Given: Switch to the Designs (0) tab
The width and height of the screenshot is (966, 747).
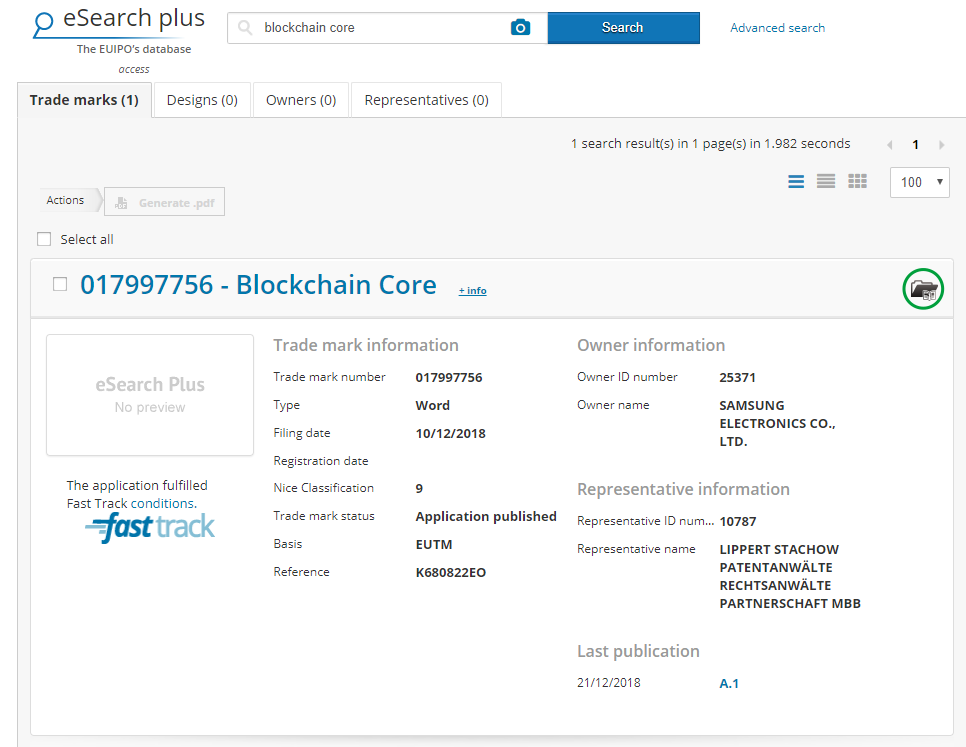Looking at the screenshot, I should click(x=202, y=100).
